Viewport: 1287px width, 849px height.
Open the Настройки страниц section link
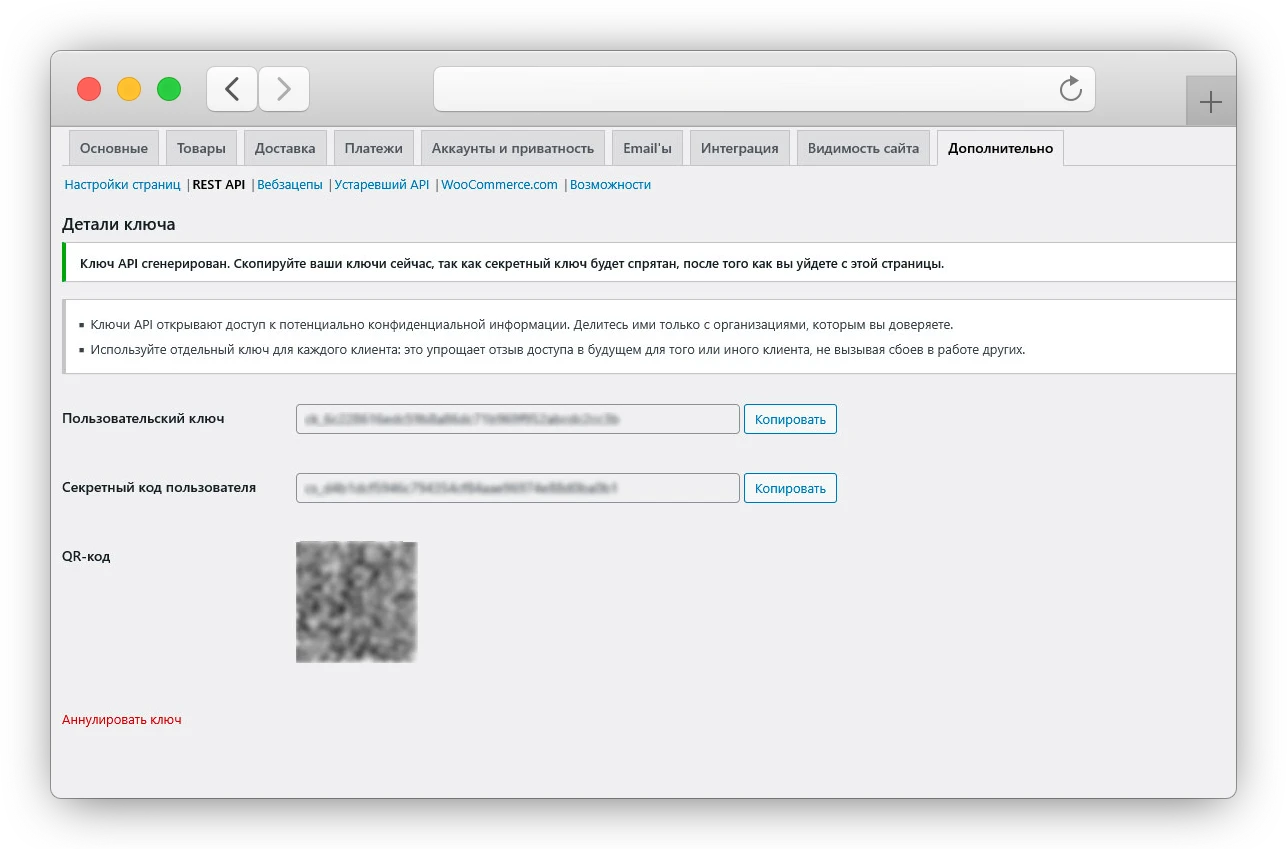(x=122, y=185)
